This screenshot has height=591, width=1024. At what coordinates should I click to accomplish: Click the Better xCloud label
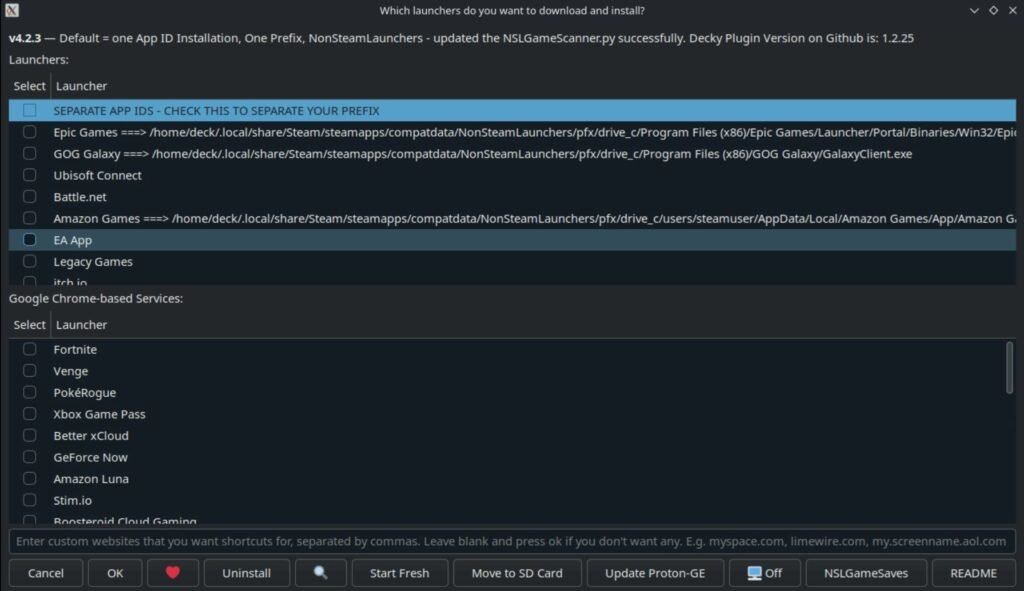point(91,436)
